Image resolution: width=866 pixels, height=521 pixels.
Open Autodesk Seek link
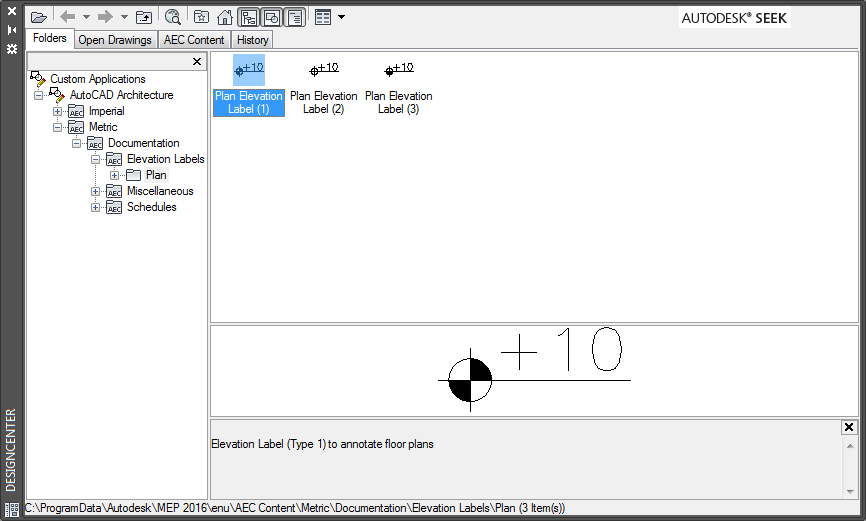pyautogui.click(x=734, y=18)
